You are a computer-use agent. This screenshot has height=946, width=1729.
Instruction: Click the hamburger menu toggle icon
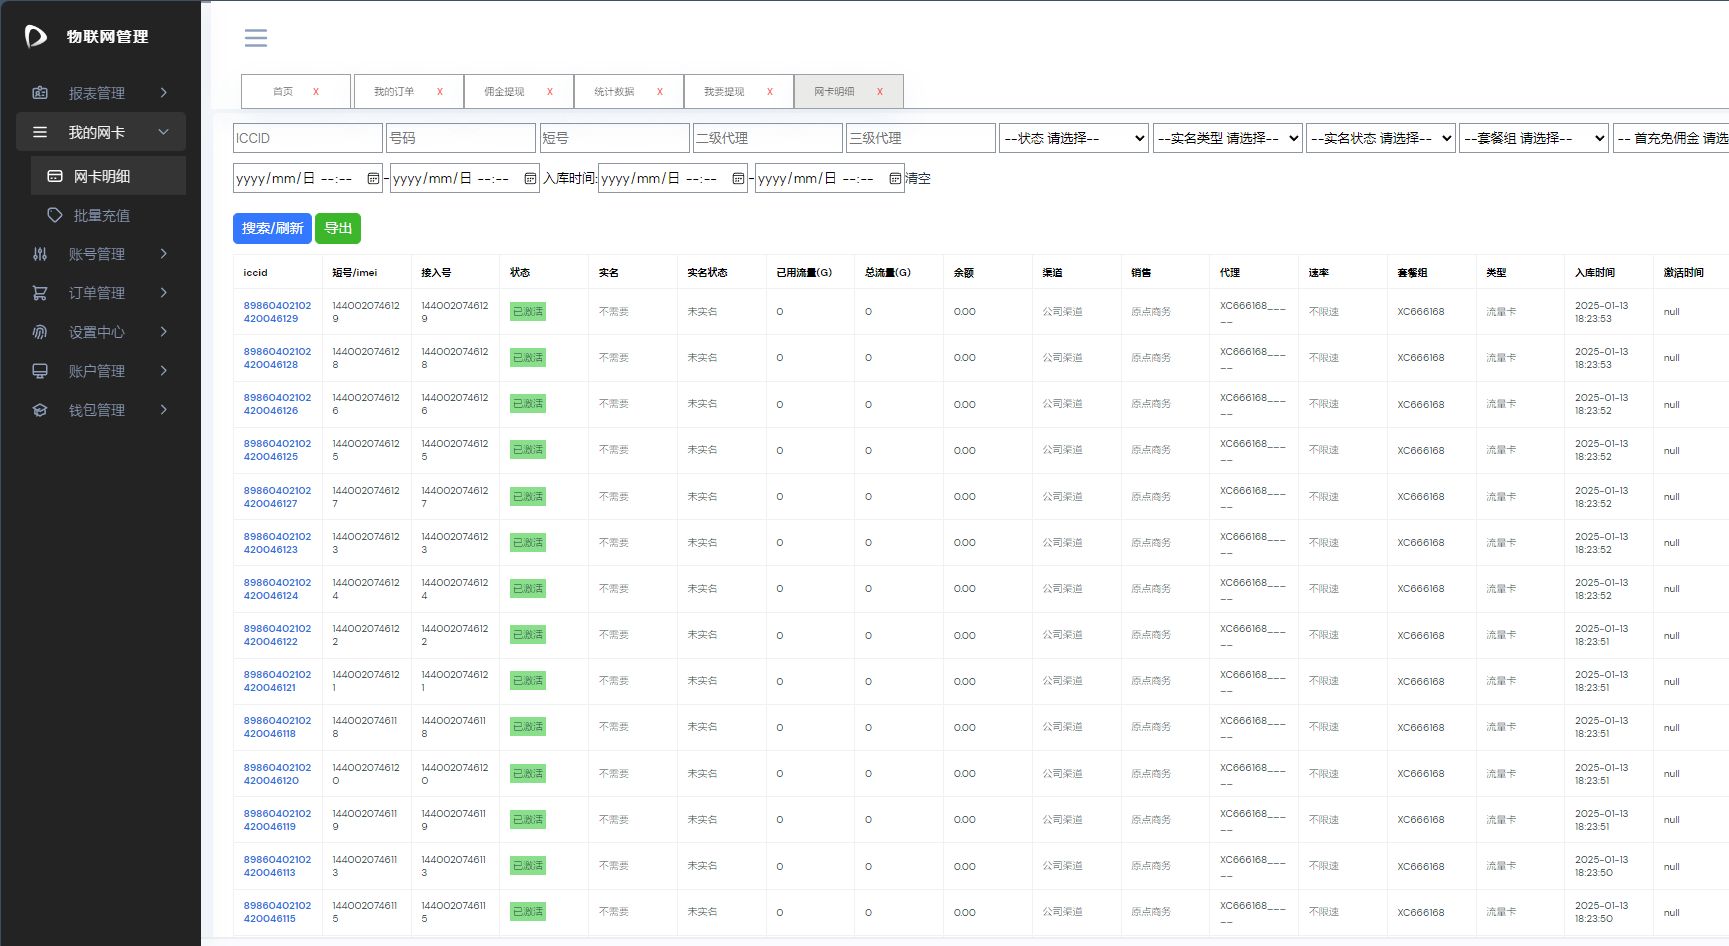tap(256, 38)
